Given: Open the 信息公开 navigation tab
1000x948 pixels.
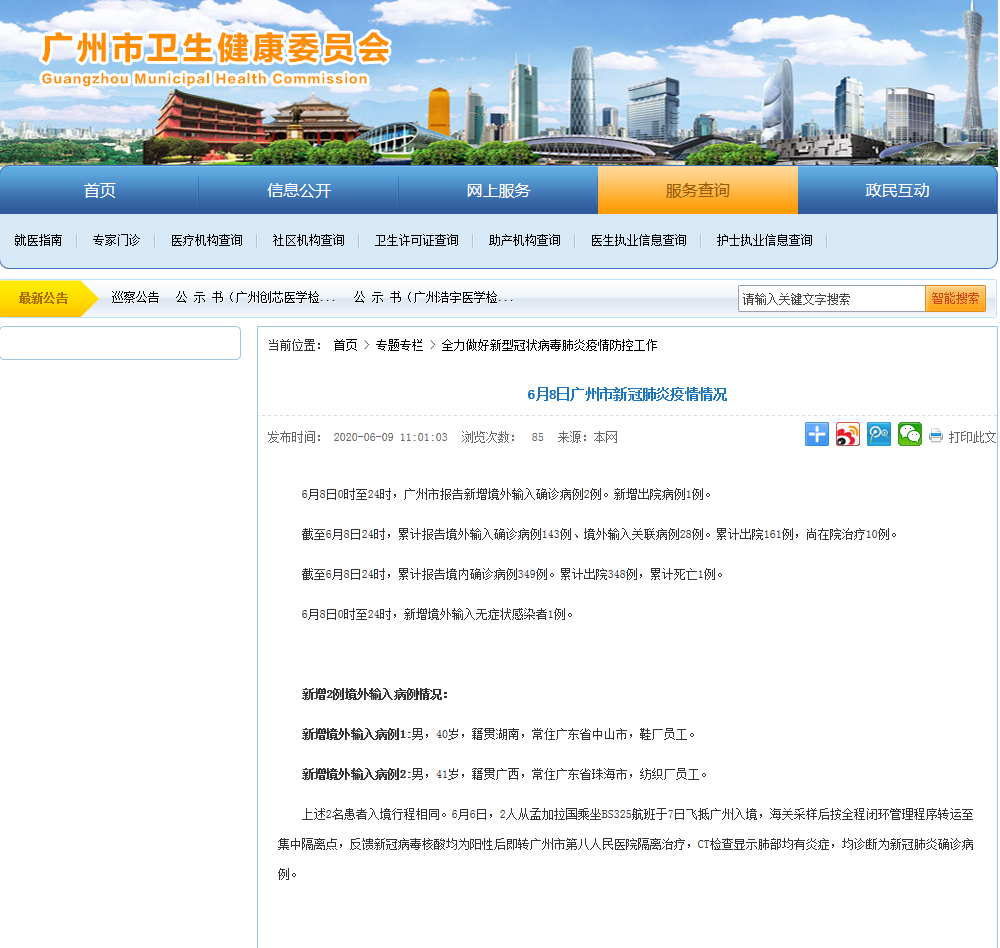Looking at the screenshot, I should click(298, 190).
